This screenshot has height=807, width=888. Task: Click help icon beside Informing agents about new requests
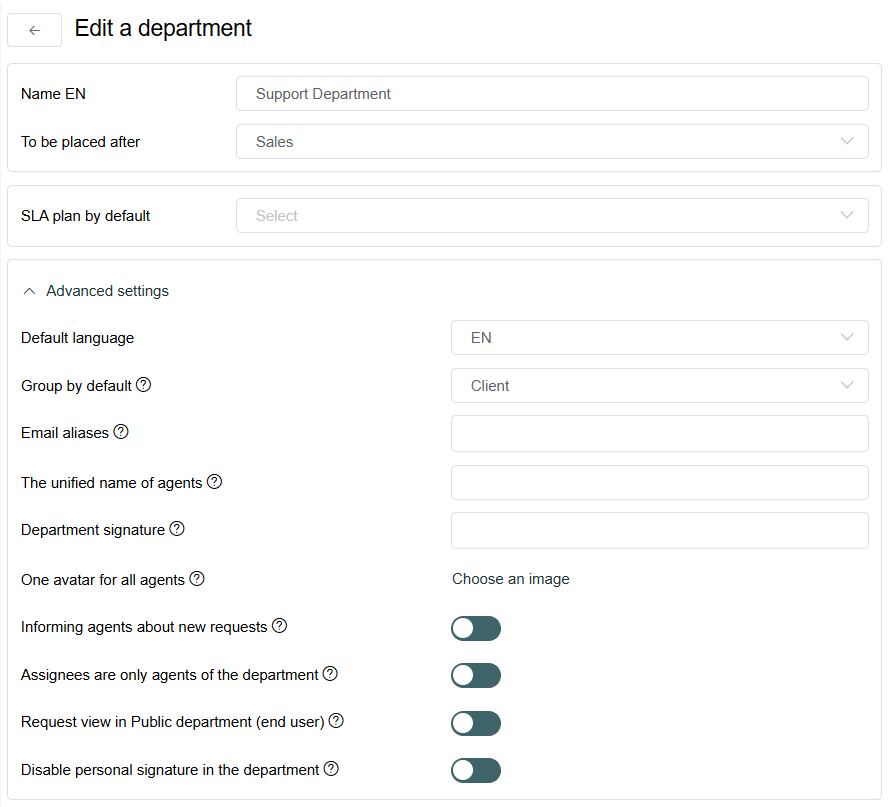[x=280, y=626]
